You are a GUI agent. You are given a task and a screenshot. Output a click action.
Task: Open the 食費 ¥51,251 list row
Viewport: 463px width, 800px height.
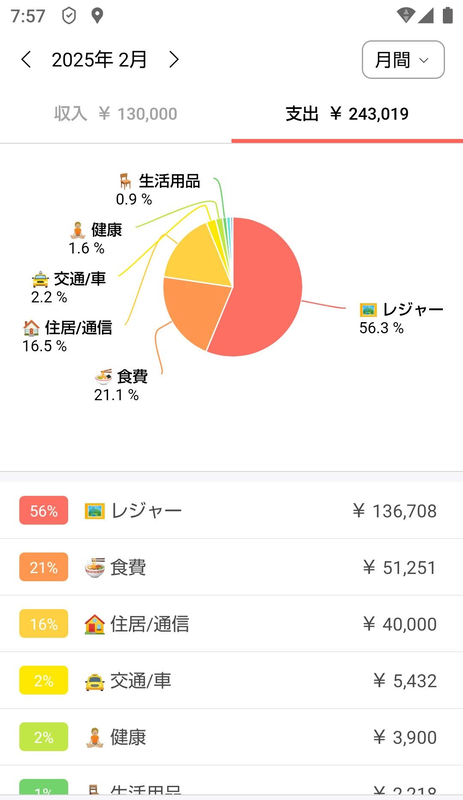coord(231,567)
